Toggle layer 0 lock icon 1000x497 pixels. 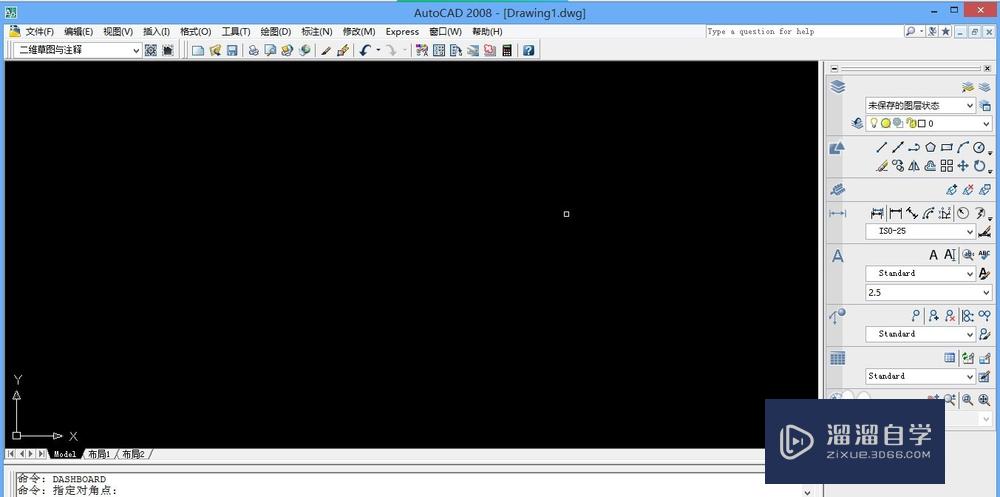coord(911,124)
